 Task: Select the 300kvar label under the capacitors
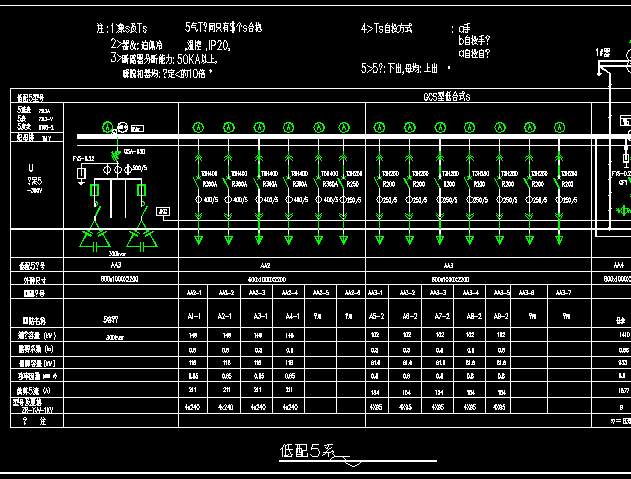point(117,254)
